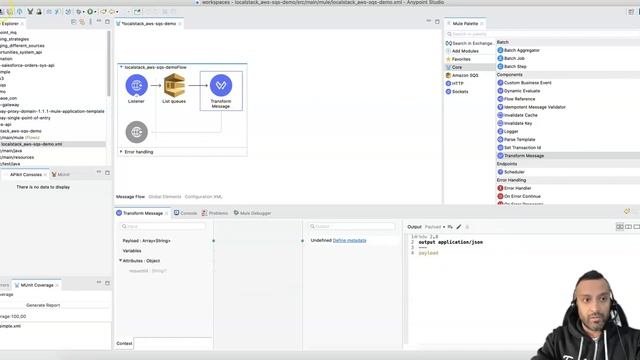Click the greyed-out listener response icon
This screenshot has height=360, width=640.
(136, 132)
